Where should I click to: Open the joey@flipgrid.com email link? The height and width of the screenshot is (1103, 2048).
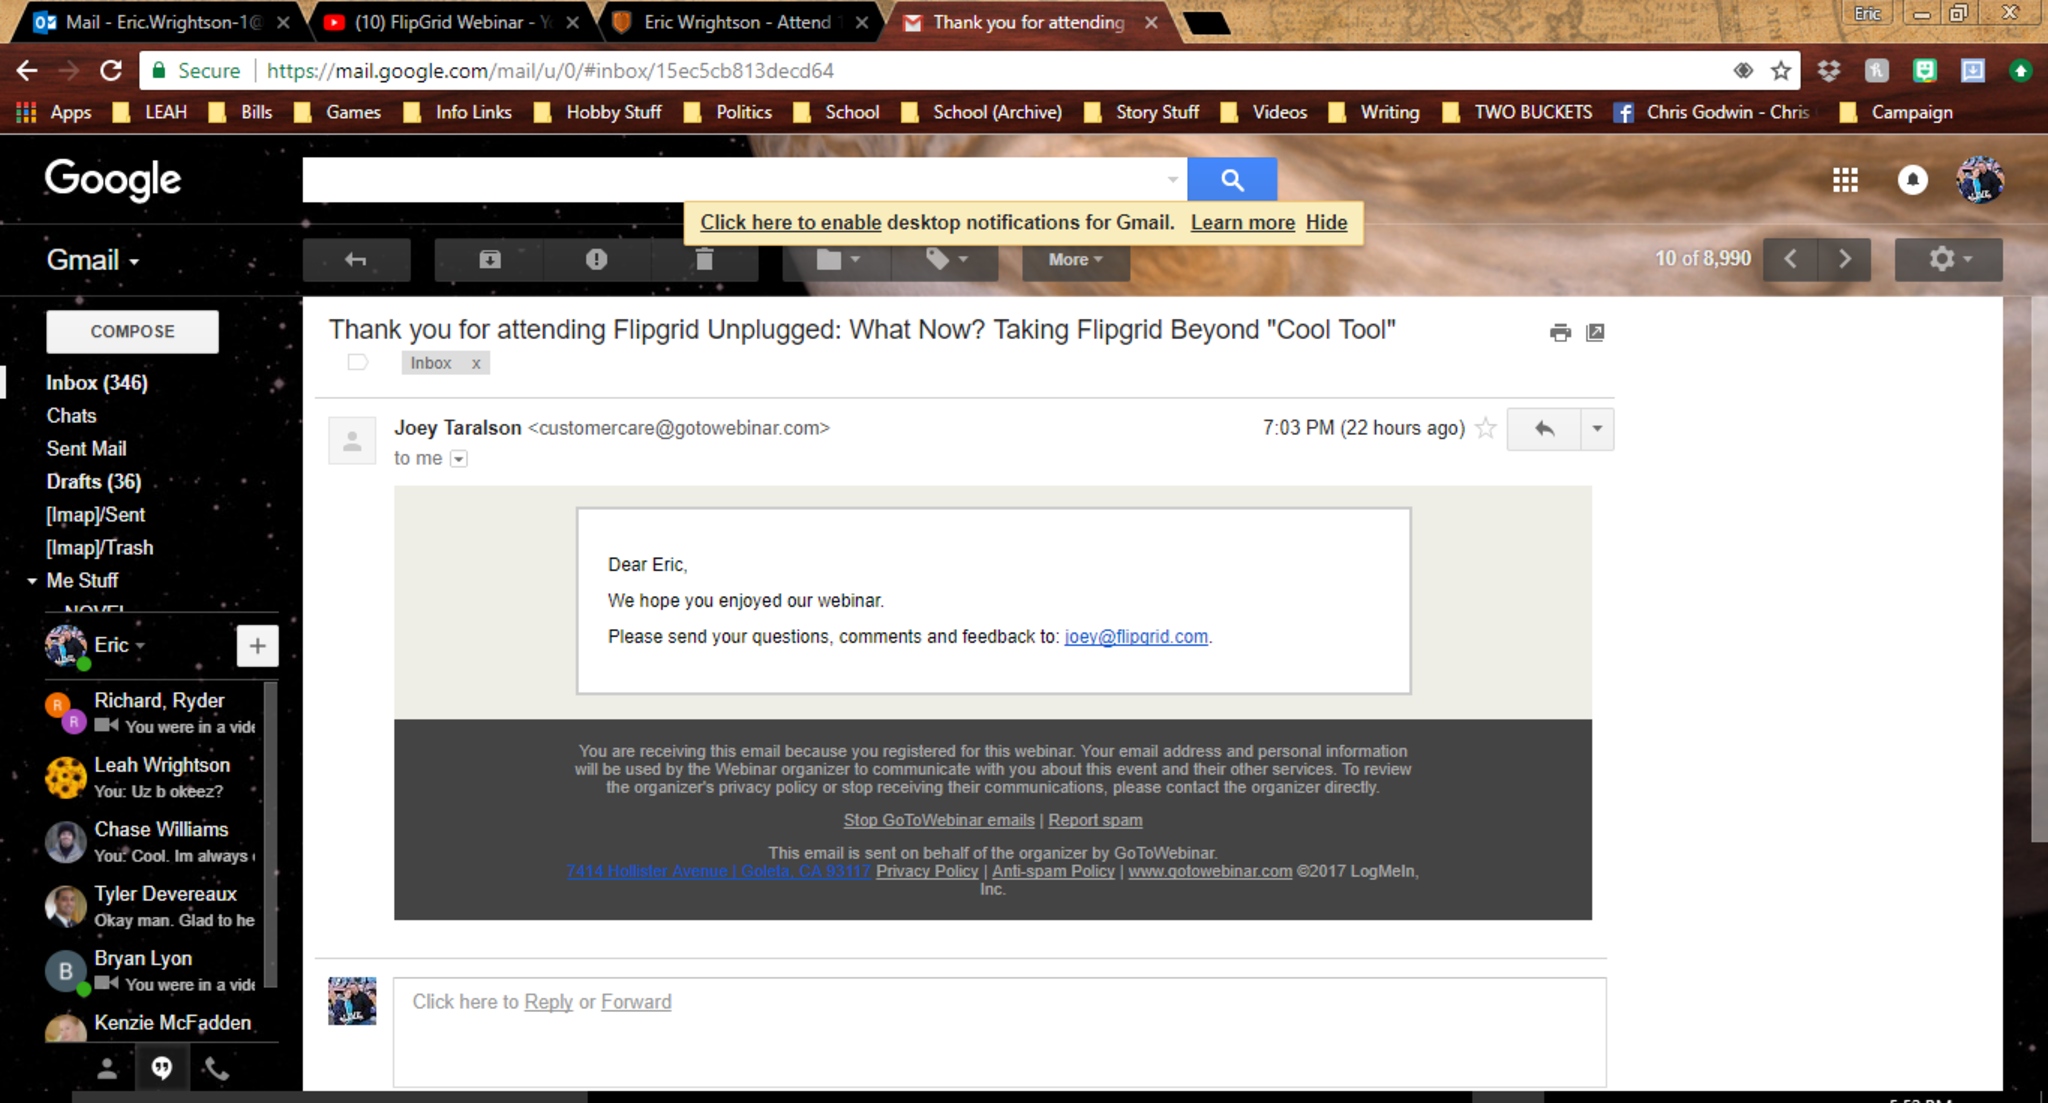1135,637
